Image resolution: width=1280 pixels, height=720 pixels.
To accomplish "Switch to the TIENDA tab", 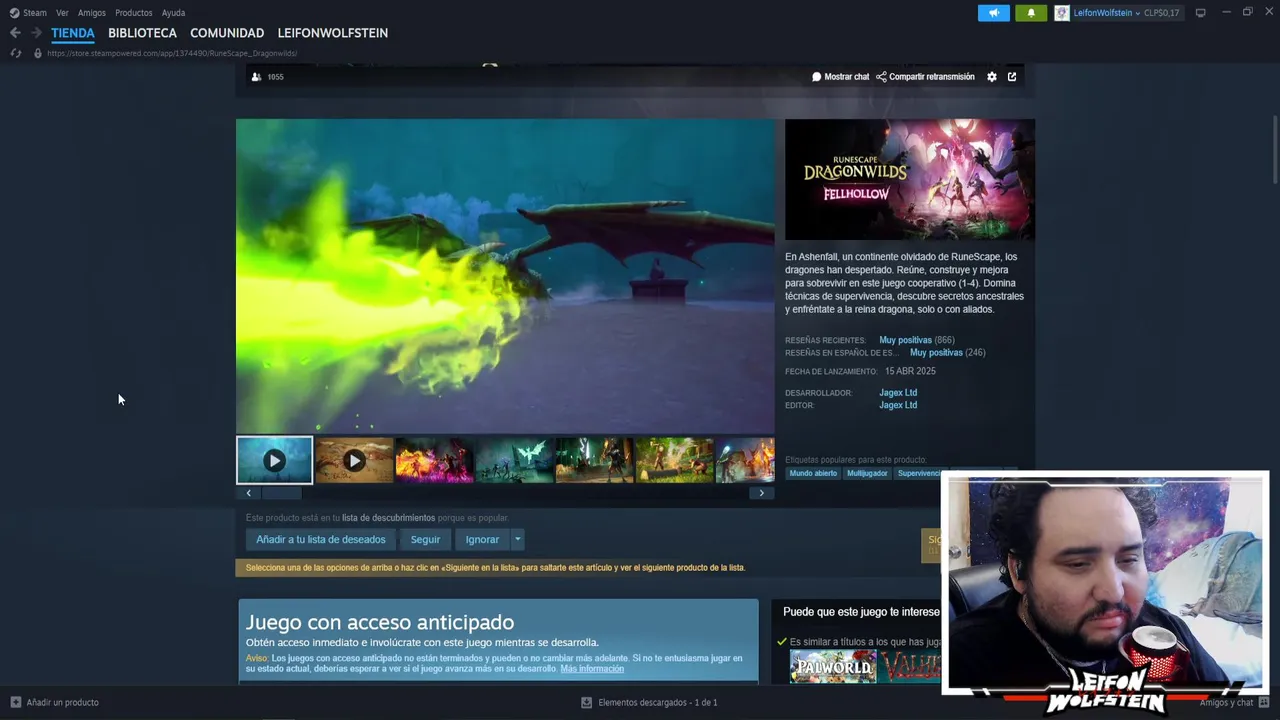I will [x=73, y=33].
